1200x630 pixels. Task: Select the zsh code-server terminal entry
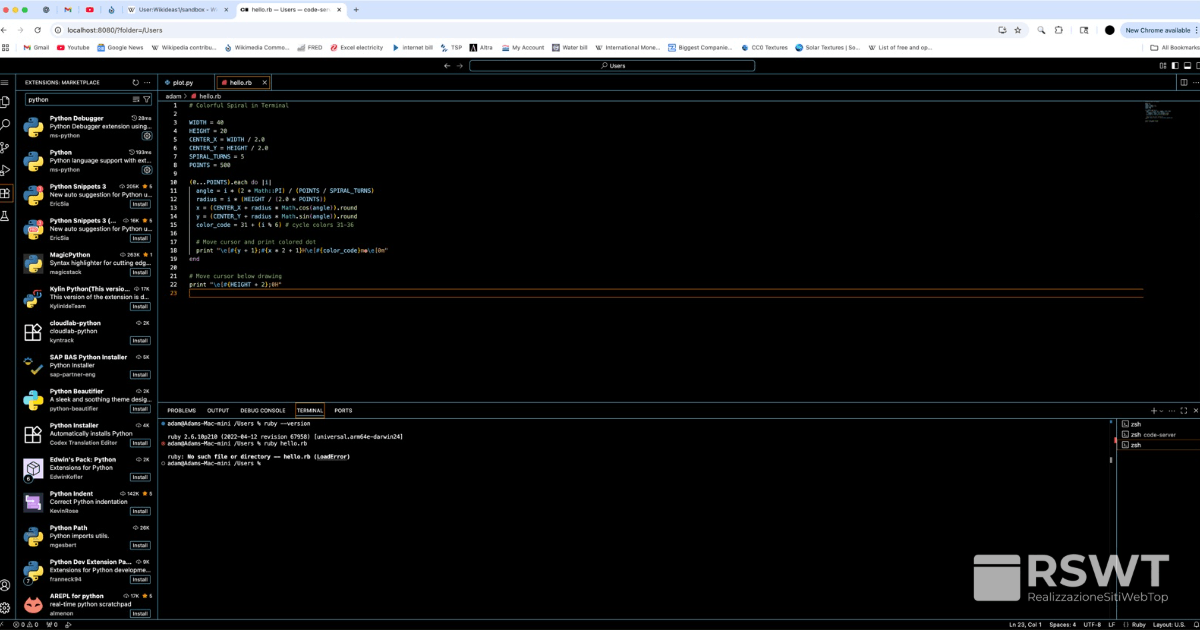tap(1158, 434)
